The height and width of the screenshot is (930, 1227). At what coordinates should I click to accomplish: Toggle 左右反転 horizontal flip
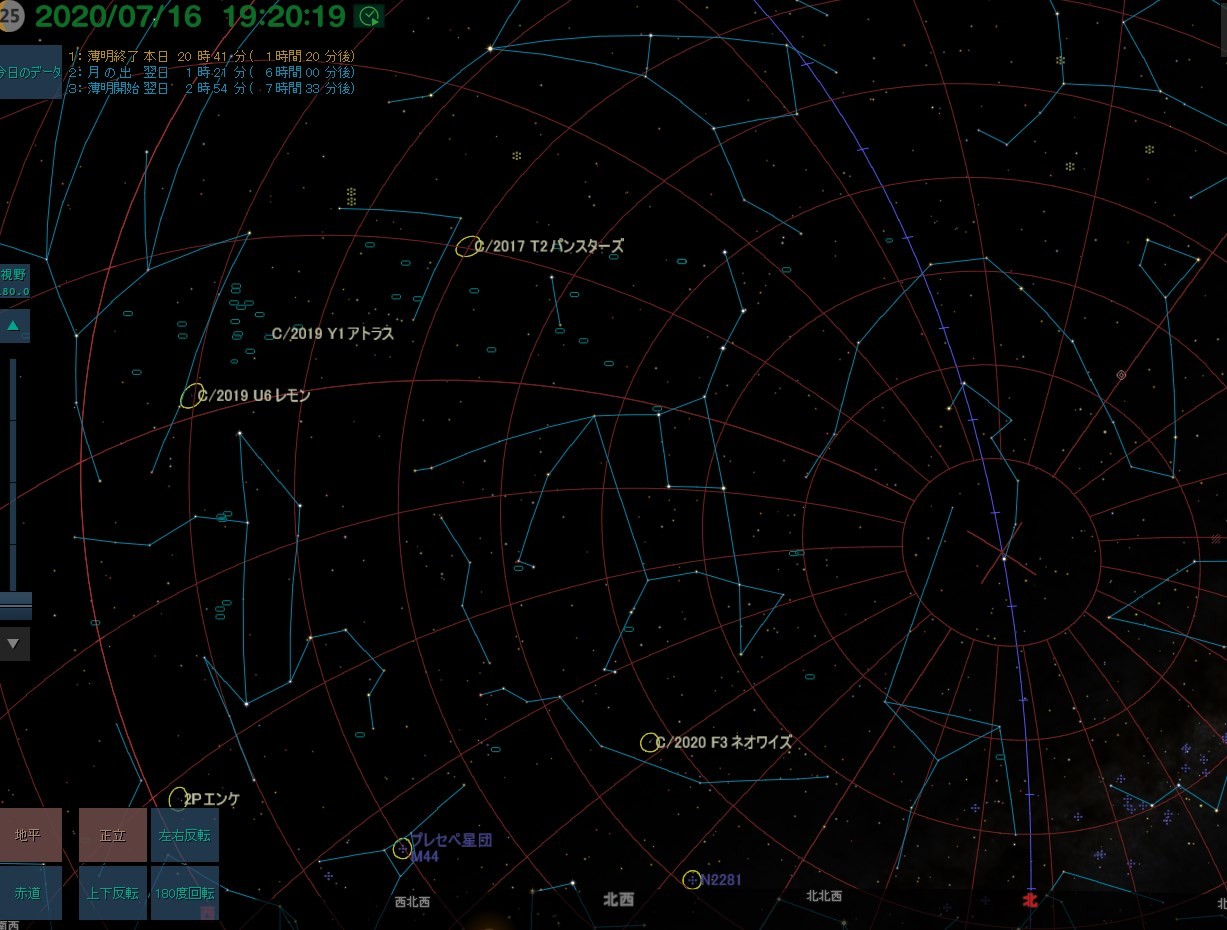pyautogui.click(x=184, y=835)
